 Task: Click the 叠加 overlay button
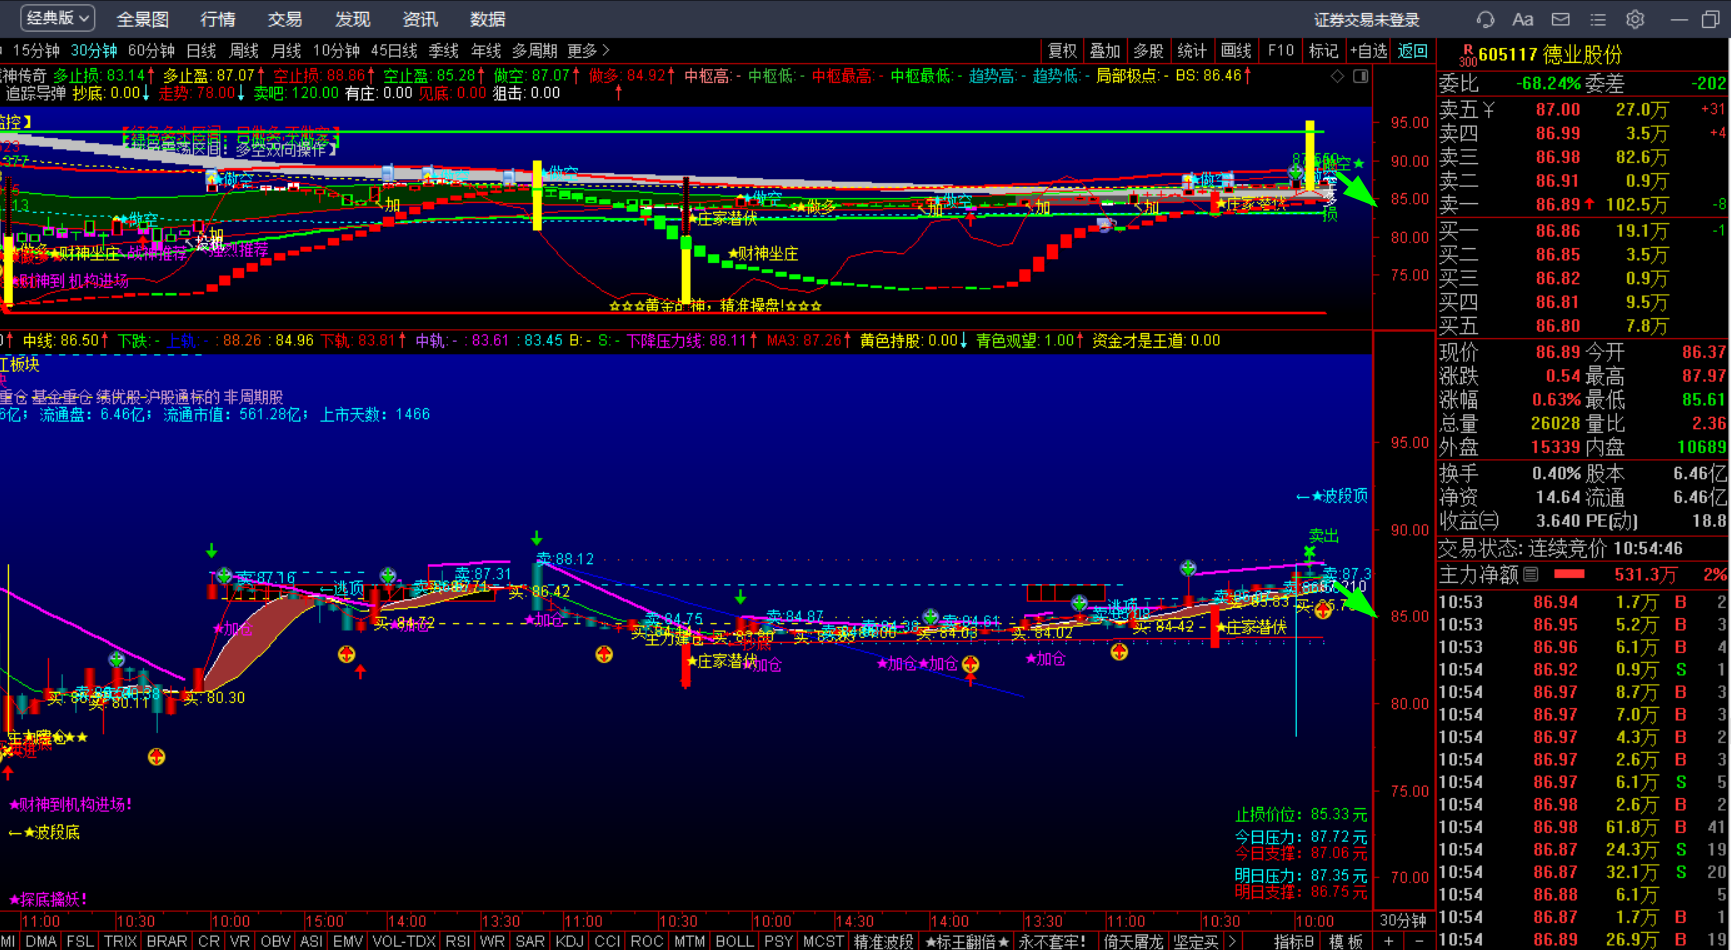[1105, 51]
